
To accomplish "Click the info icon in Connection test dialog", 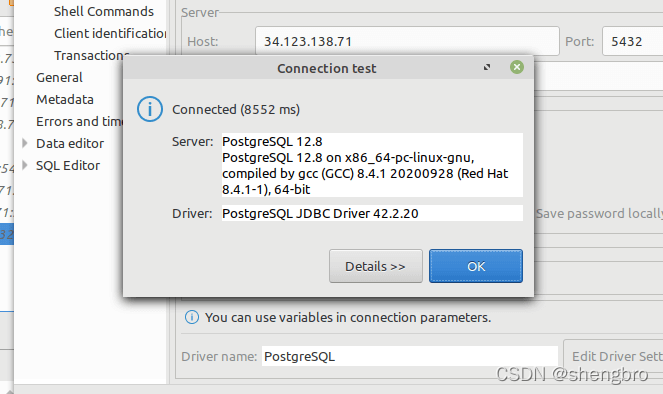I will [150, 109].
